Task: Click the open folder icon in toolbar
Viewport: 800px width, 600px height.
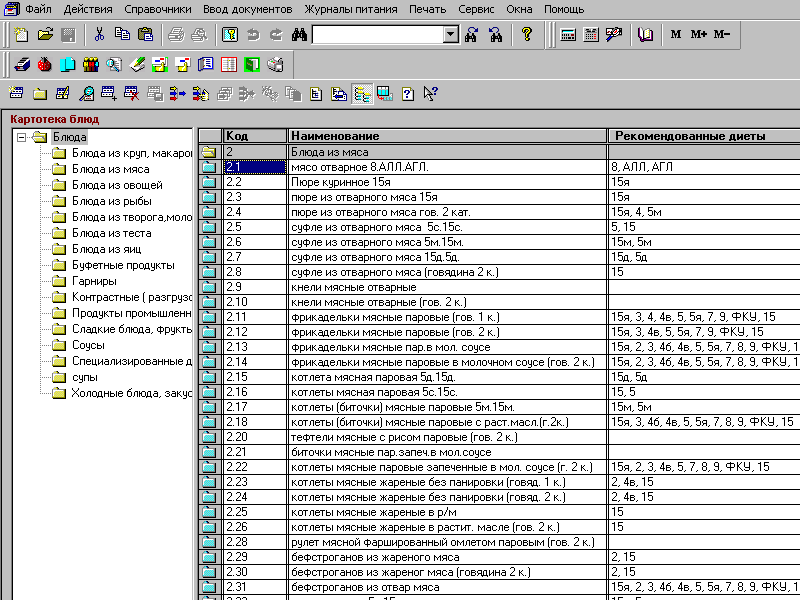Action: click(x=45, y=35)
